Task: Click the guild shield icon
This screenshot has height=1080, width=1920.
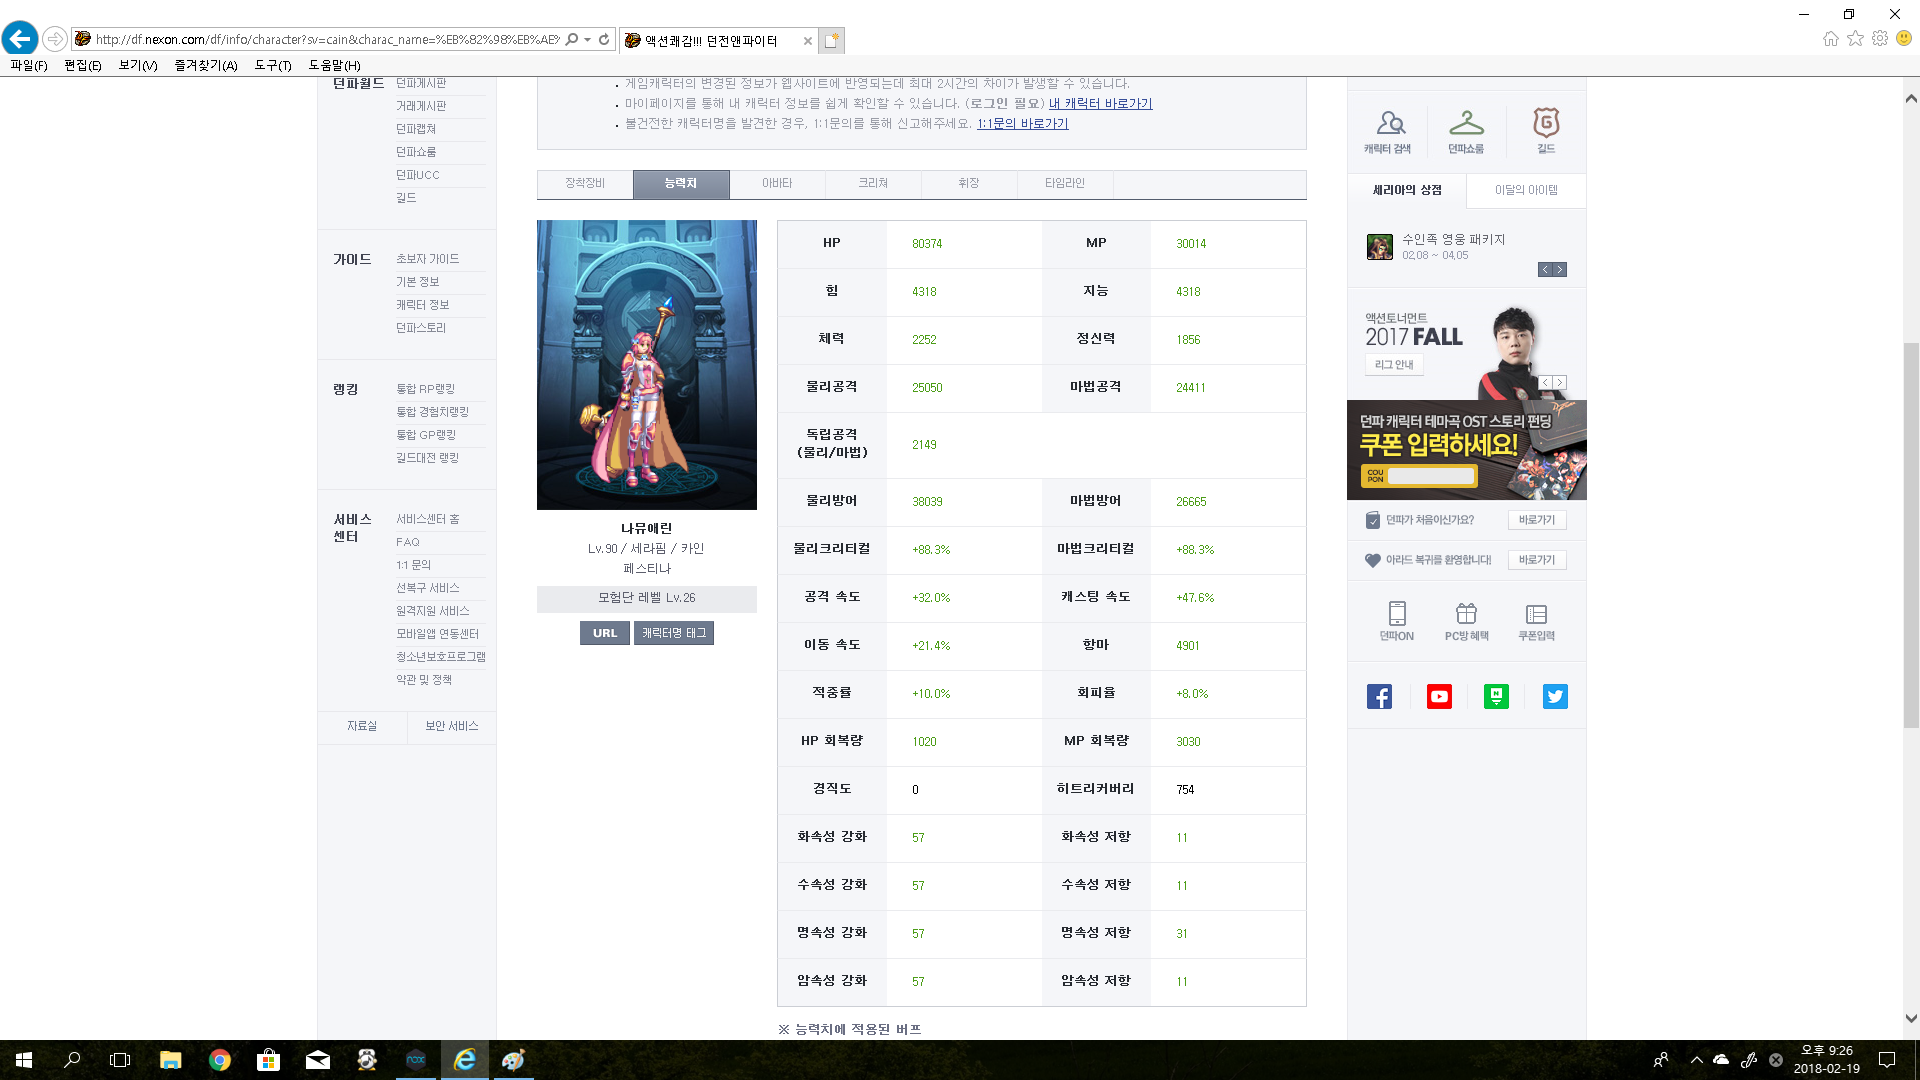Action: 1546,124
